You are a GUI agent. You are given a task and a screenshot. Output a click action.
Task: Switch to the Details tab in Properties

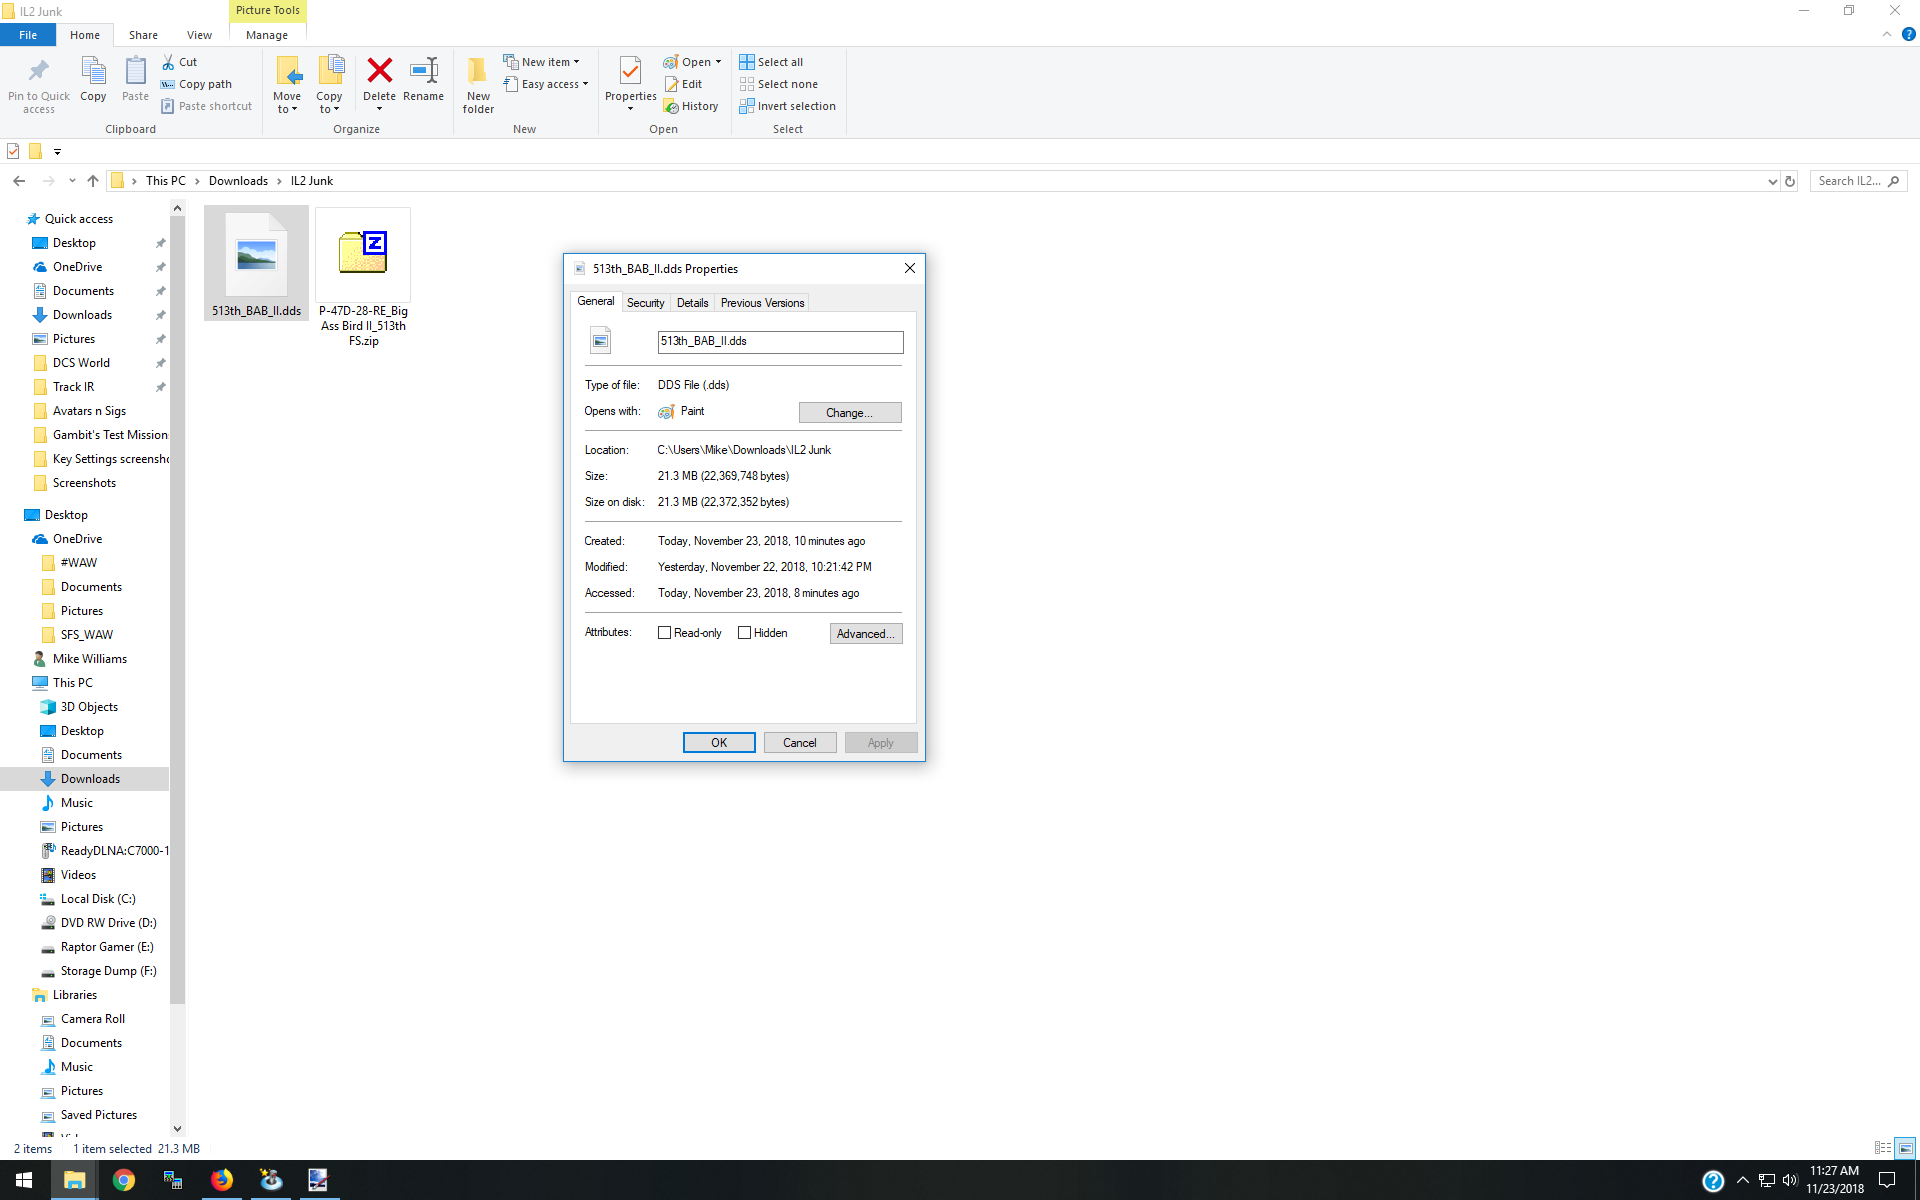(692, 303)
